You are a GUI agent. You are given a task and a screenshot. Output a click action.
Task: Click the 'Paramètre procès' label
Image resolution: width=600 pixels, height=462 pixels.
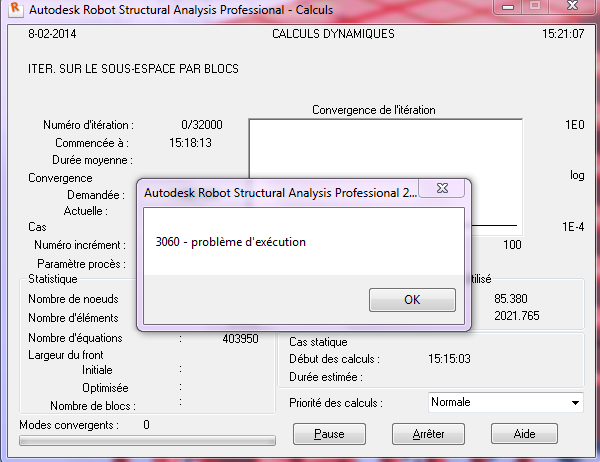[81, 264]
